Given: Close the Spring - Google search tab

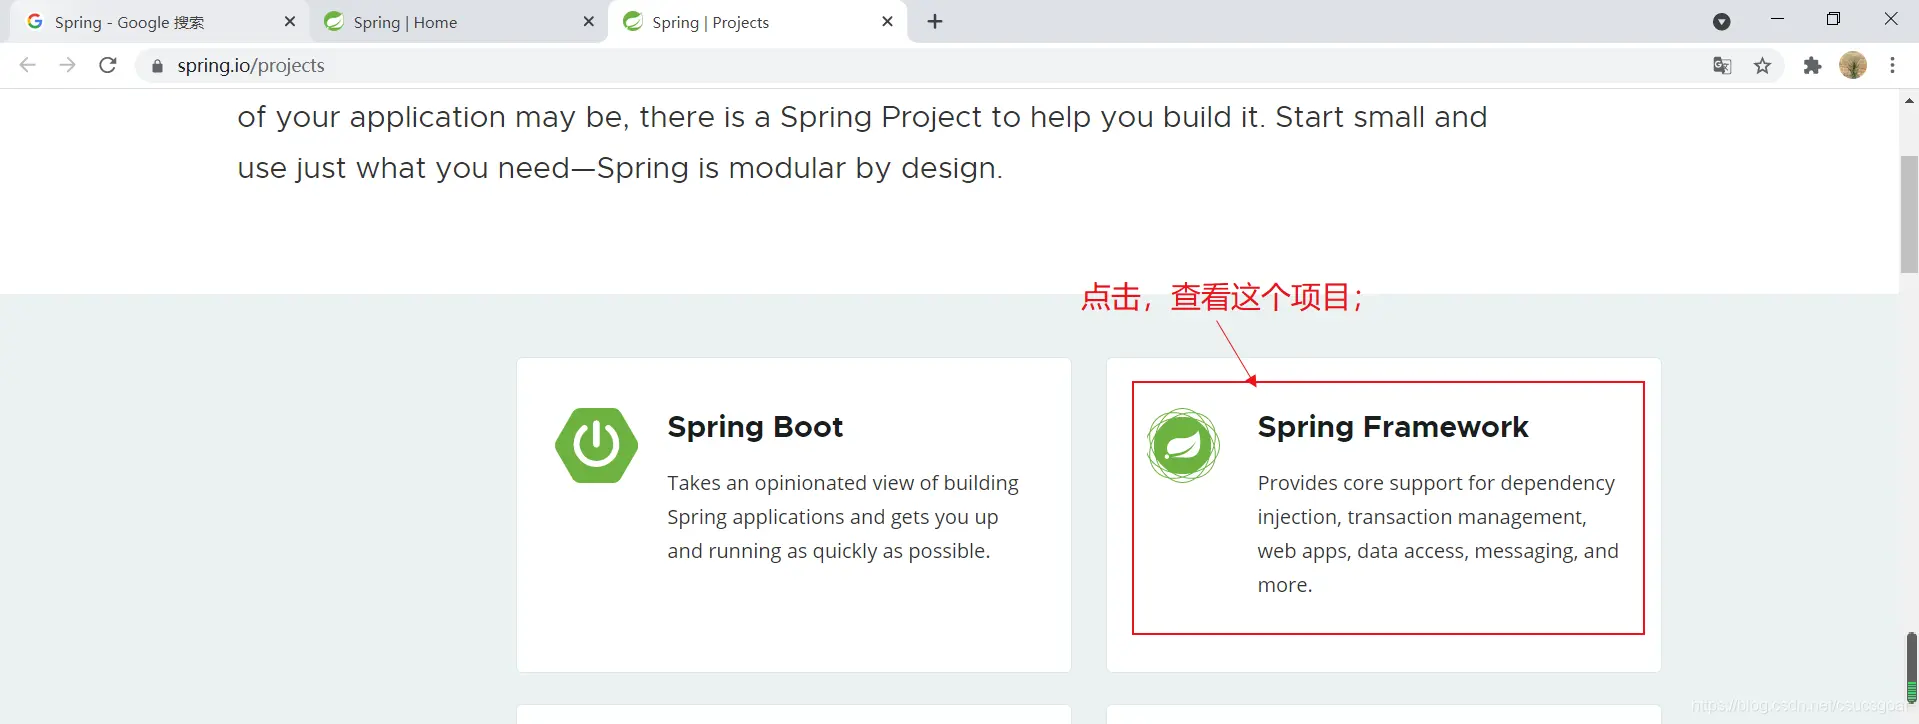Looking at the screenshot, I should point(290,22).
